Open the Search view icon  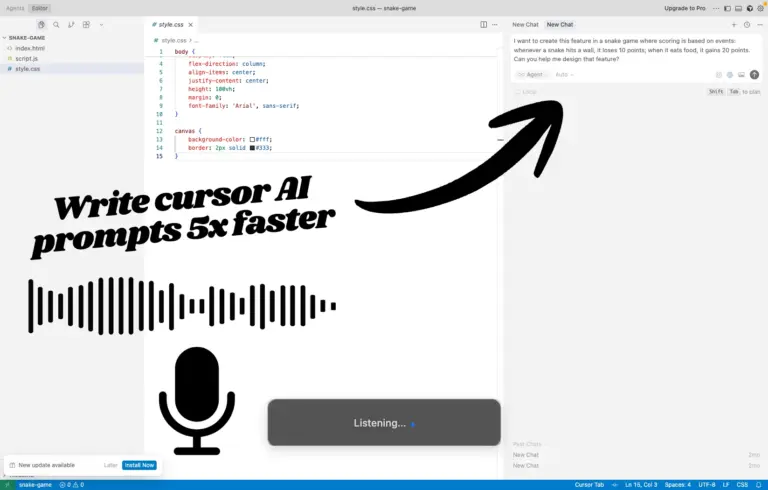pos(56,24)
